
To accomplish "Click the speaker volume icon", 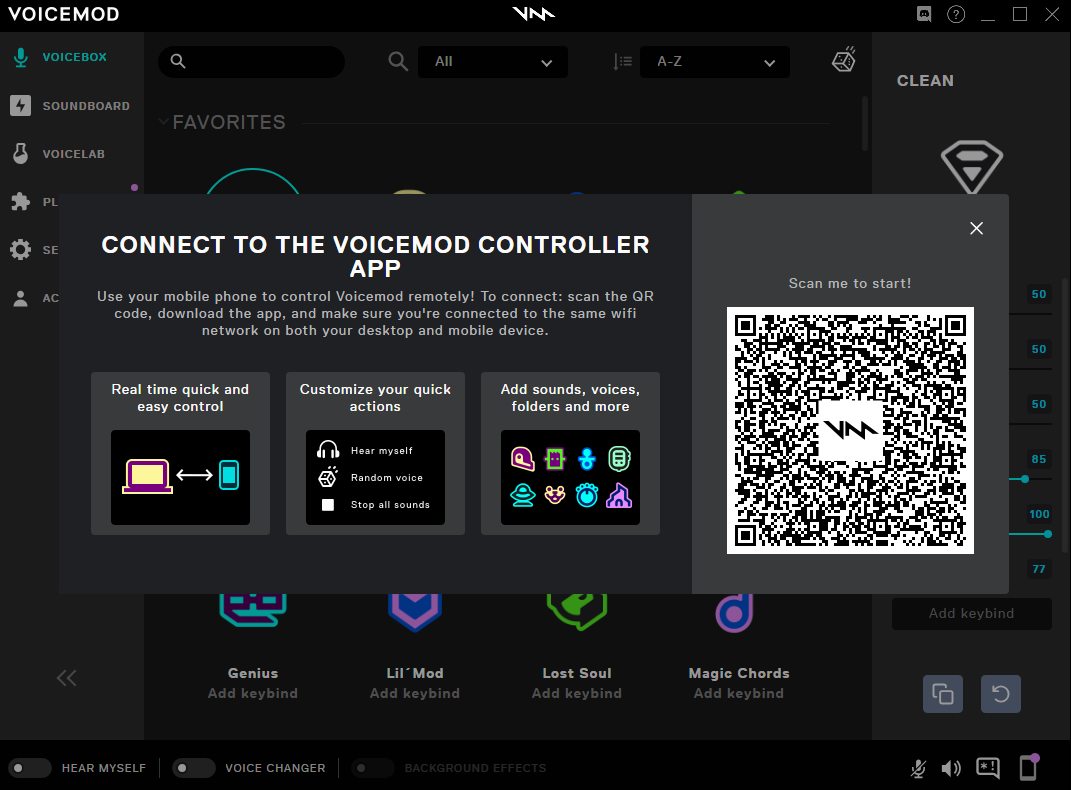I will (951, 769).
